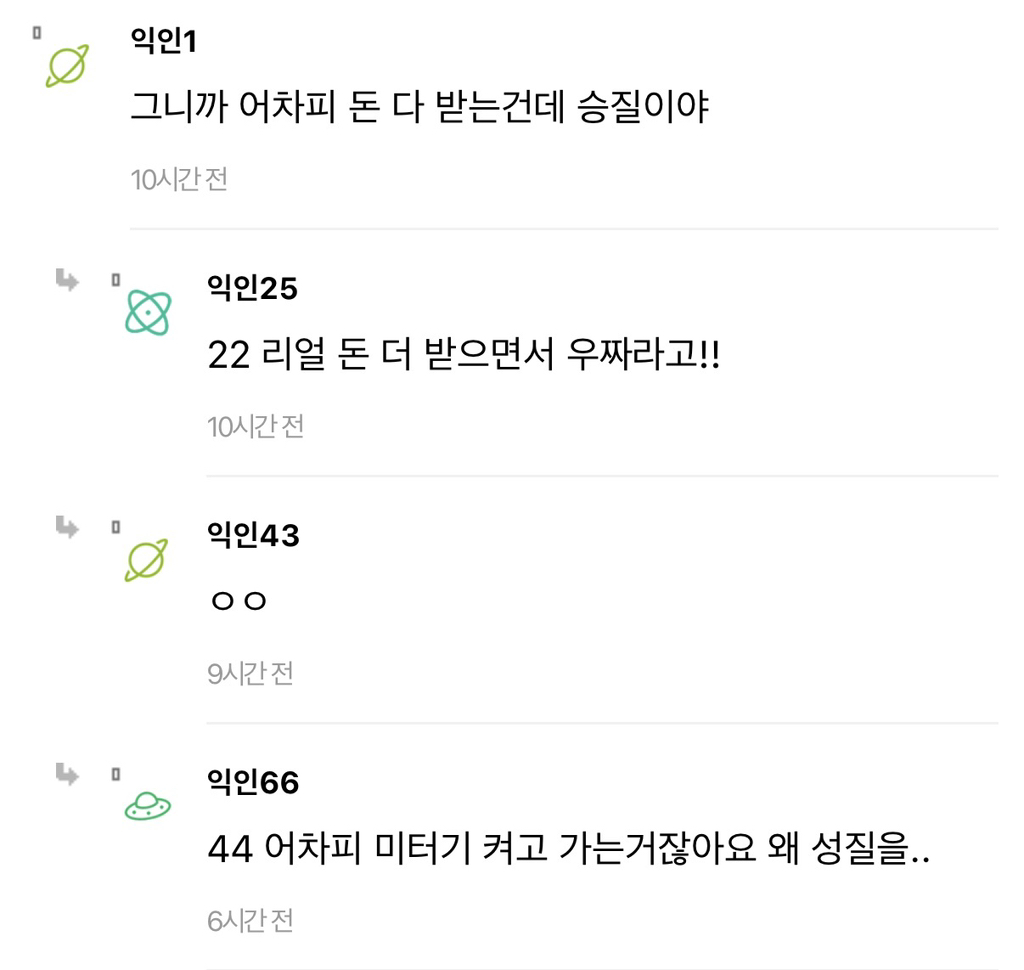Click the reply arrow beside 익인25
Viewport: 1024px width, 970px height.
click(x=67, y=281)
